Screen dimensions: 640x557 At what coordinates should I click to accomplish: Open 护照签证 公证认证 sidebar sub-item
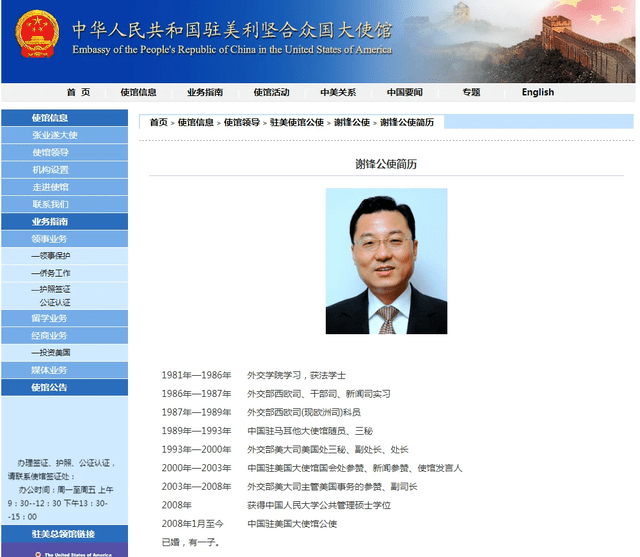click(x=64, y=295)
